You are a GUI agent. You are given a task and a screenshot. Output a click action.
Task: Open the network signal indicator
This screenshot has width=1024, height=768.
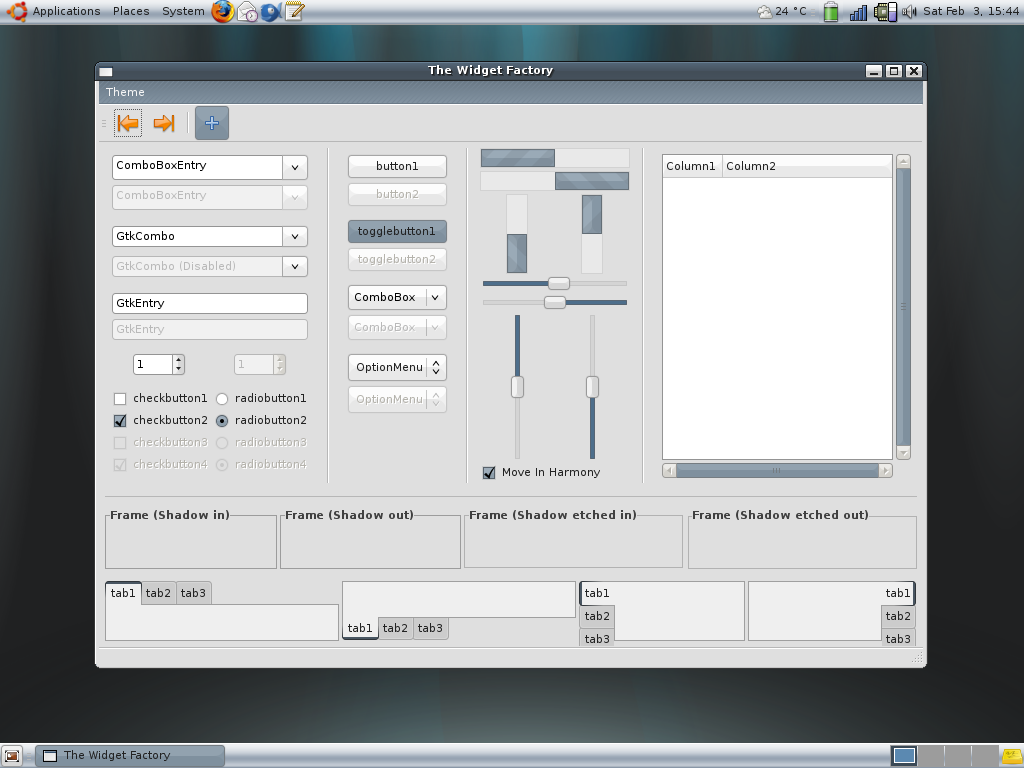click(857, 11)
